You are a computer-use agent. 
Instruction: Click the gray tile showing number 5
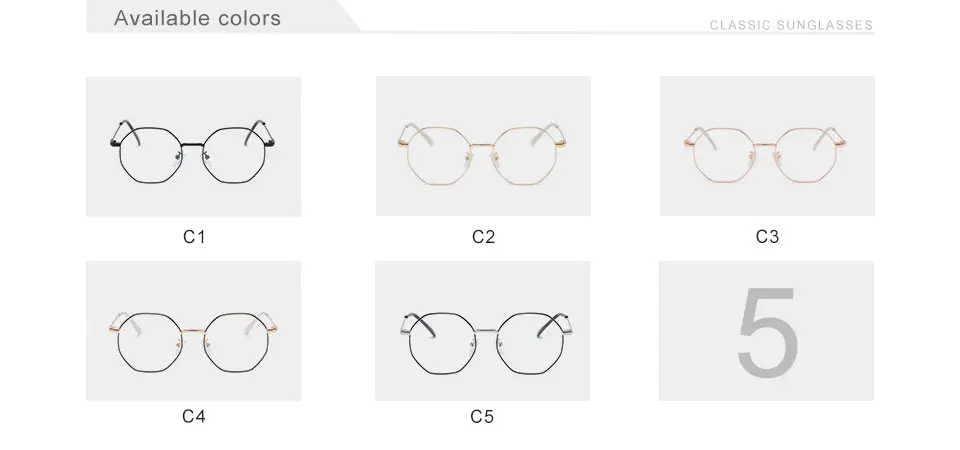767,331
